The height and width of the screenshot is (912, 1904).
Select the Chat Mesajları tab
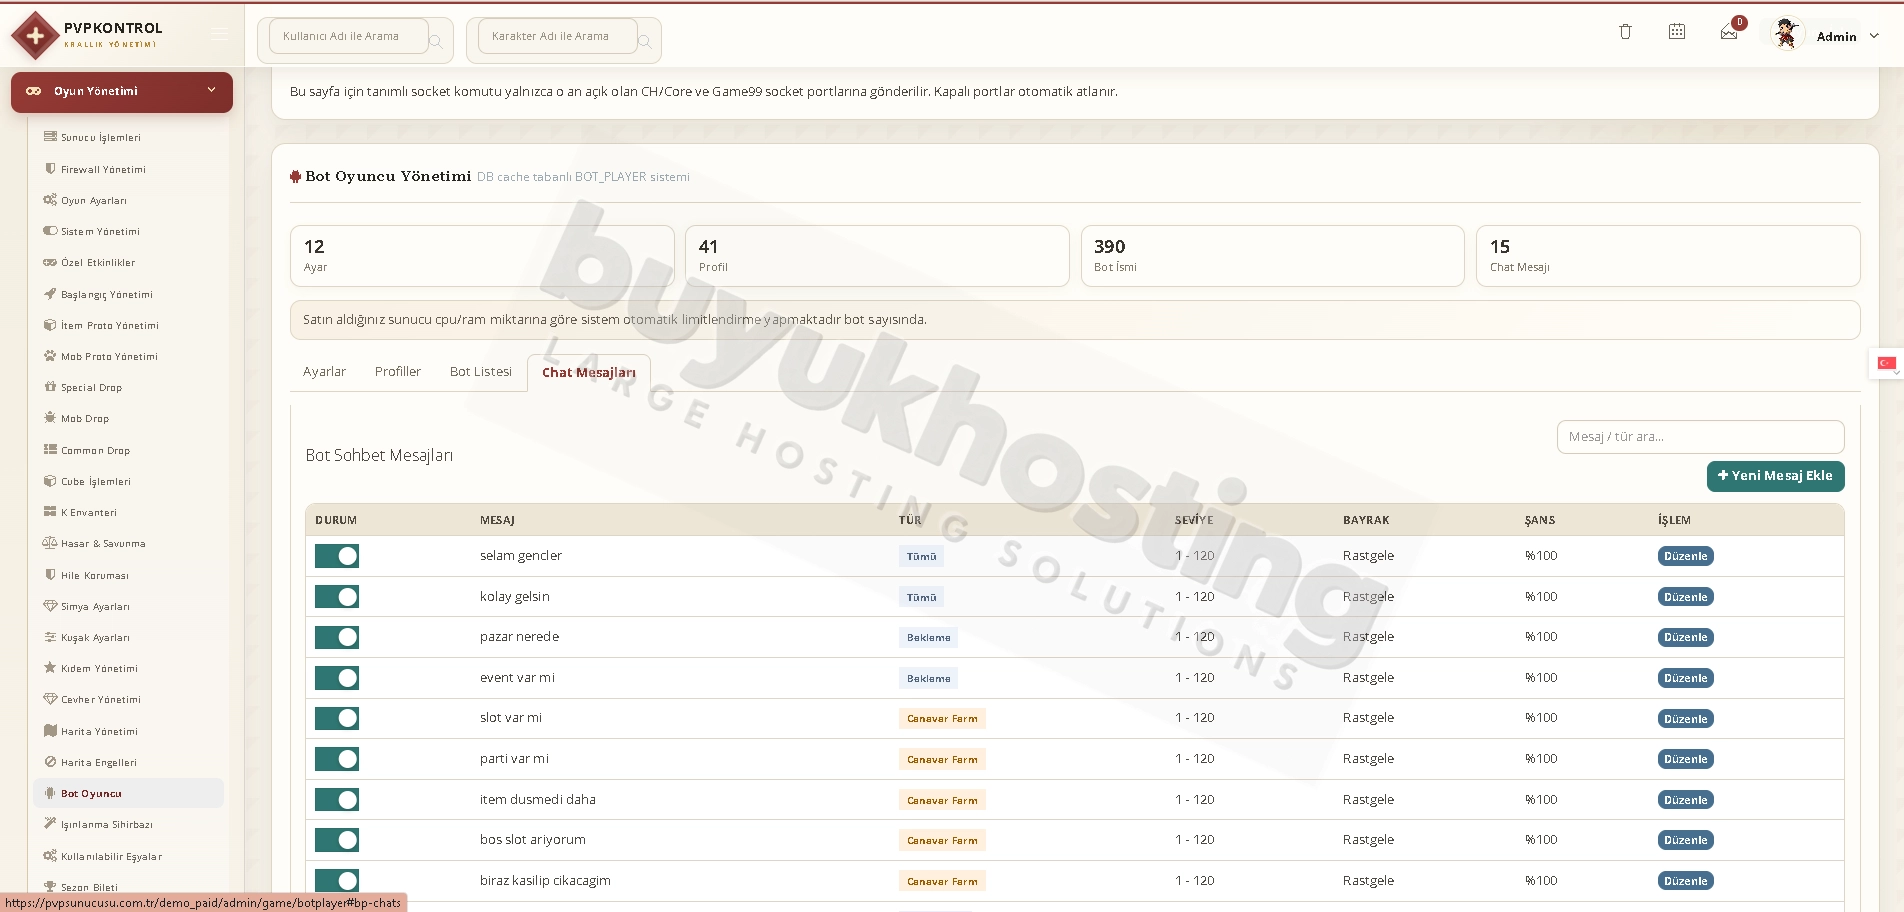589,373
